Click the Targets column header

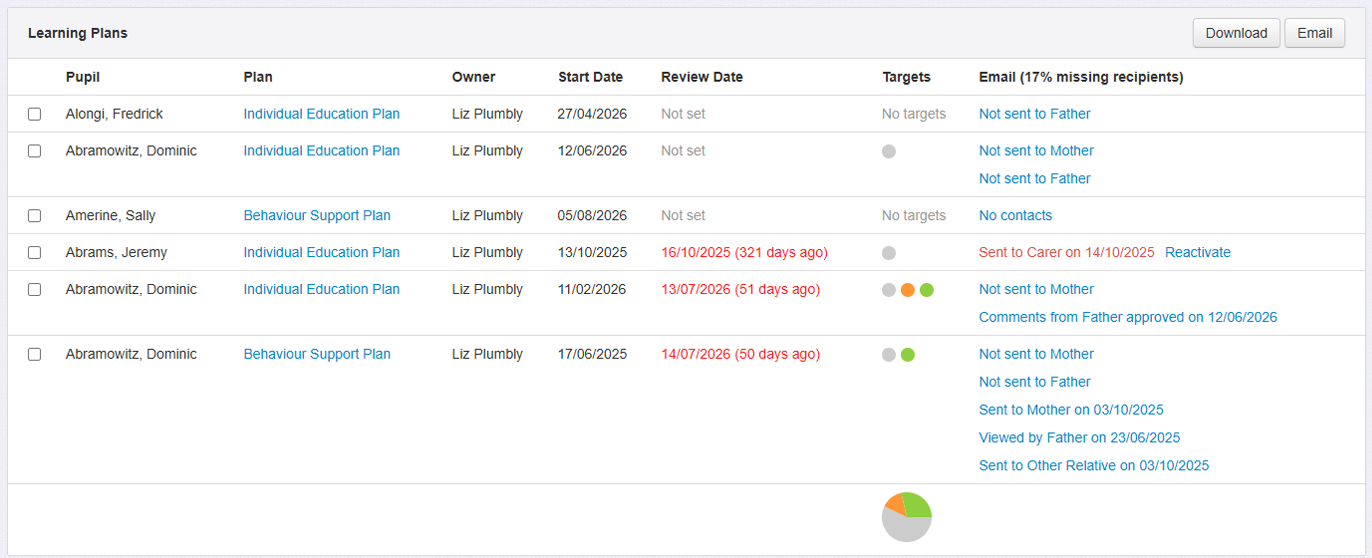tap(906, 77)
